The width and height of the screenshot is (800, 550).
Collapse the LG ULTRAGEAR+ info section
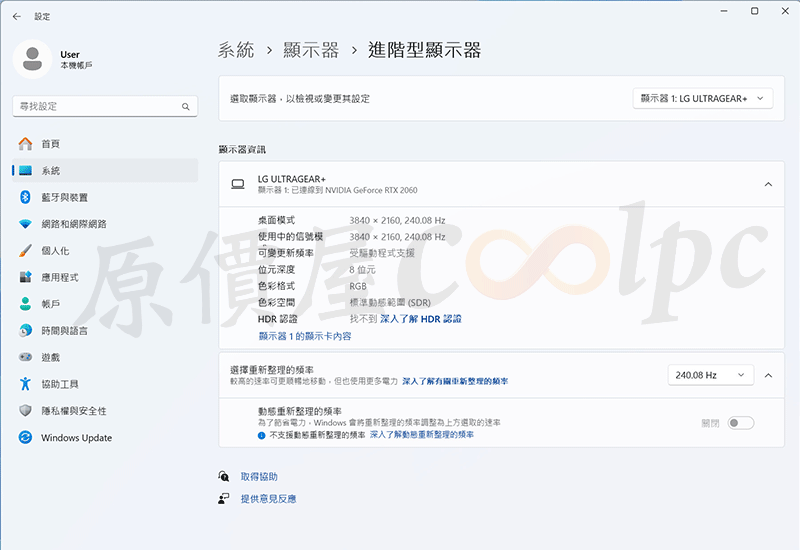coord(768,184)
